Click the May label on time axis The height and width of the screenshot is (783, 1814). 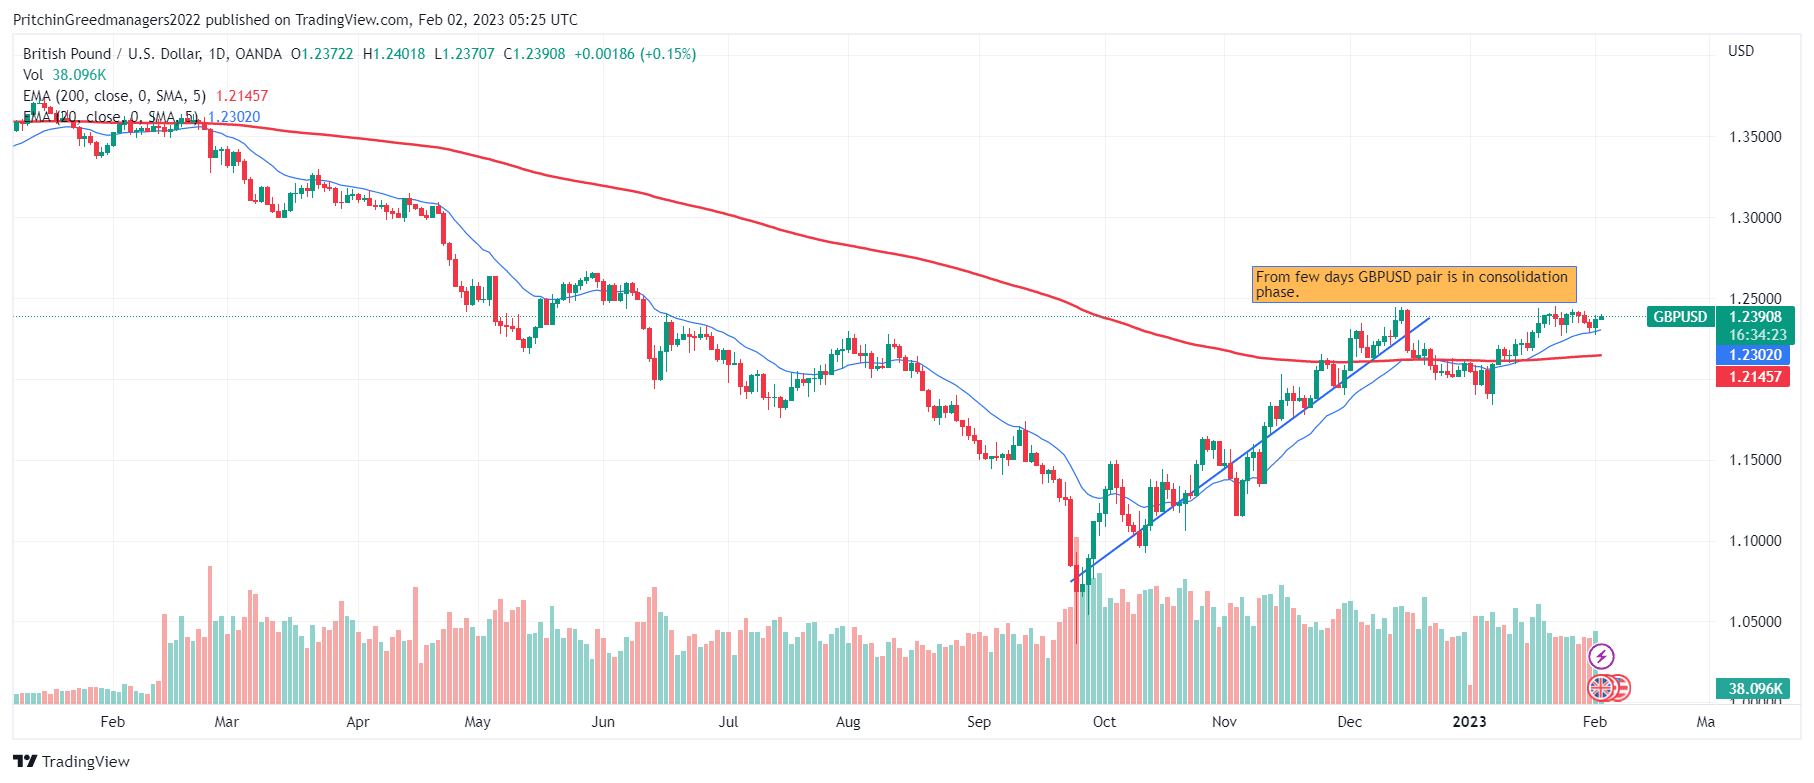click(x=478, y=722)
